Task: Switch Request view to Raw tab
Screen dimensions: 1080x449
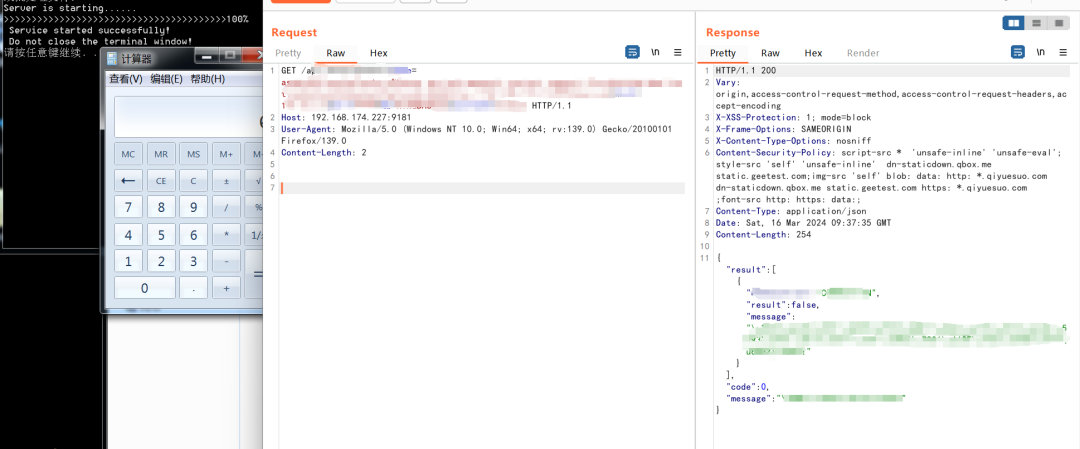Action: (335, 53)
